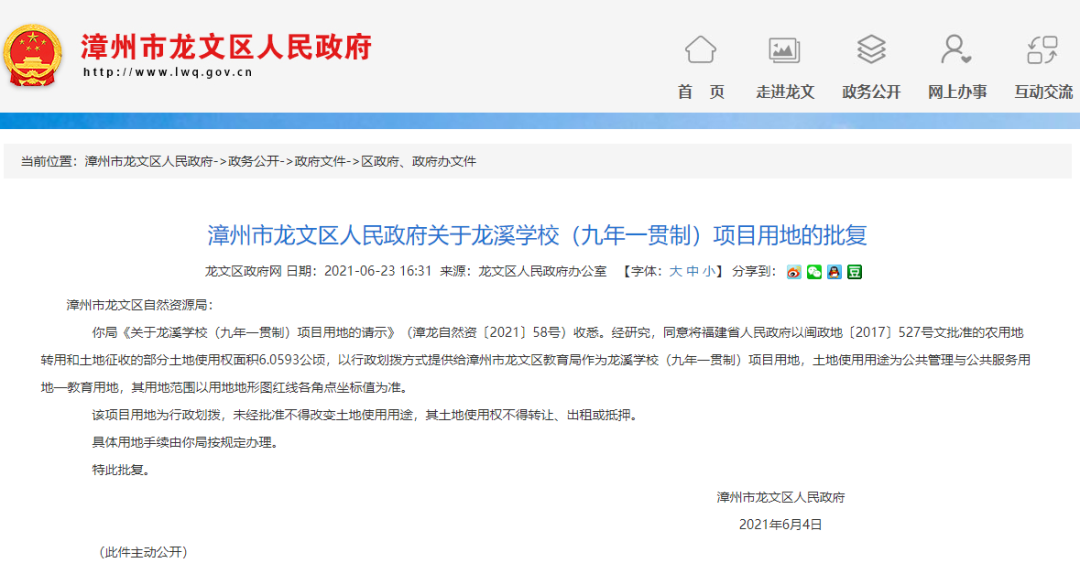
Task: Open the 网上办事 text label in navigation
Action: (x=956, y=92)
